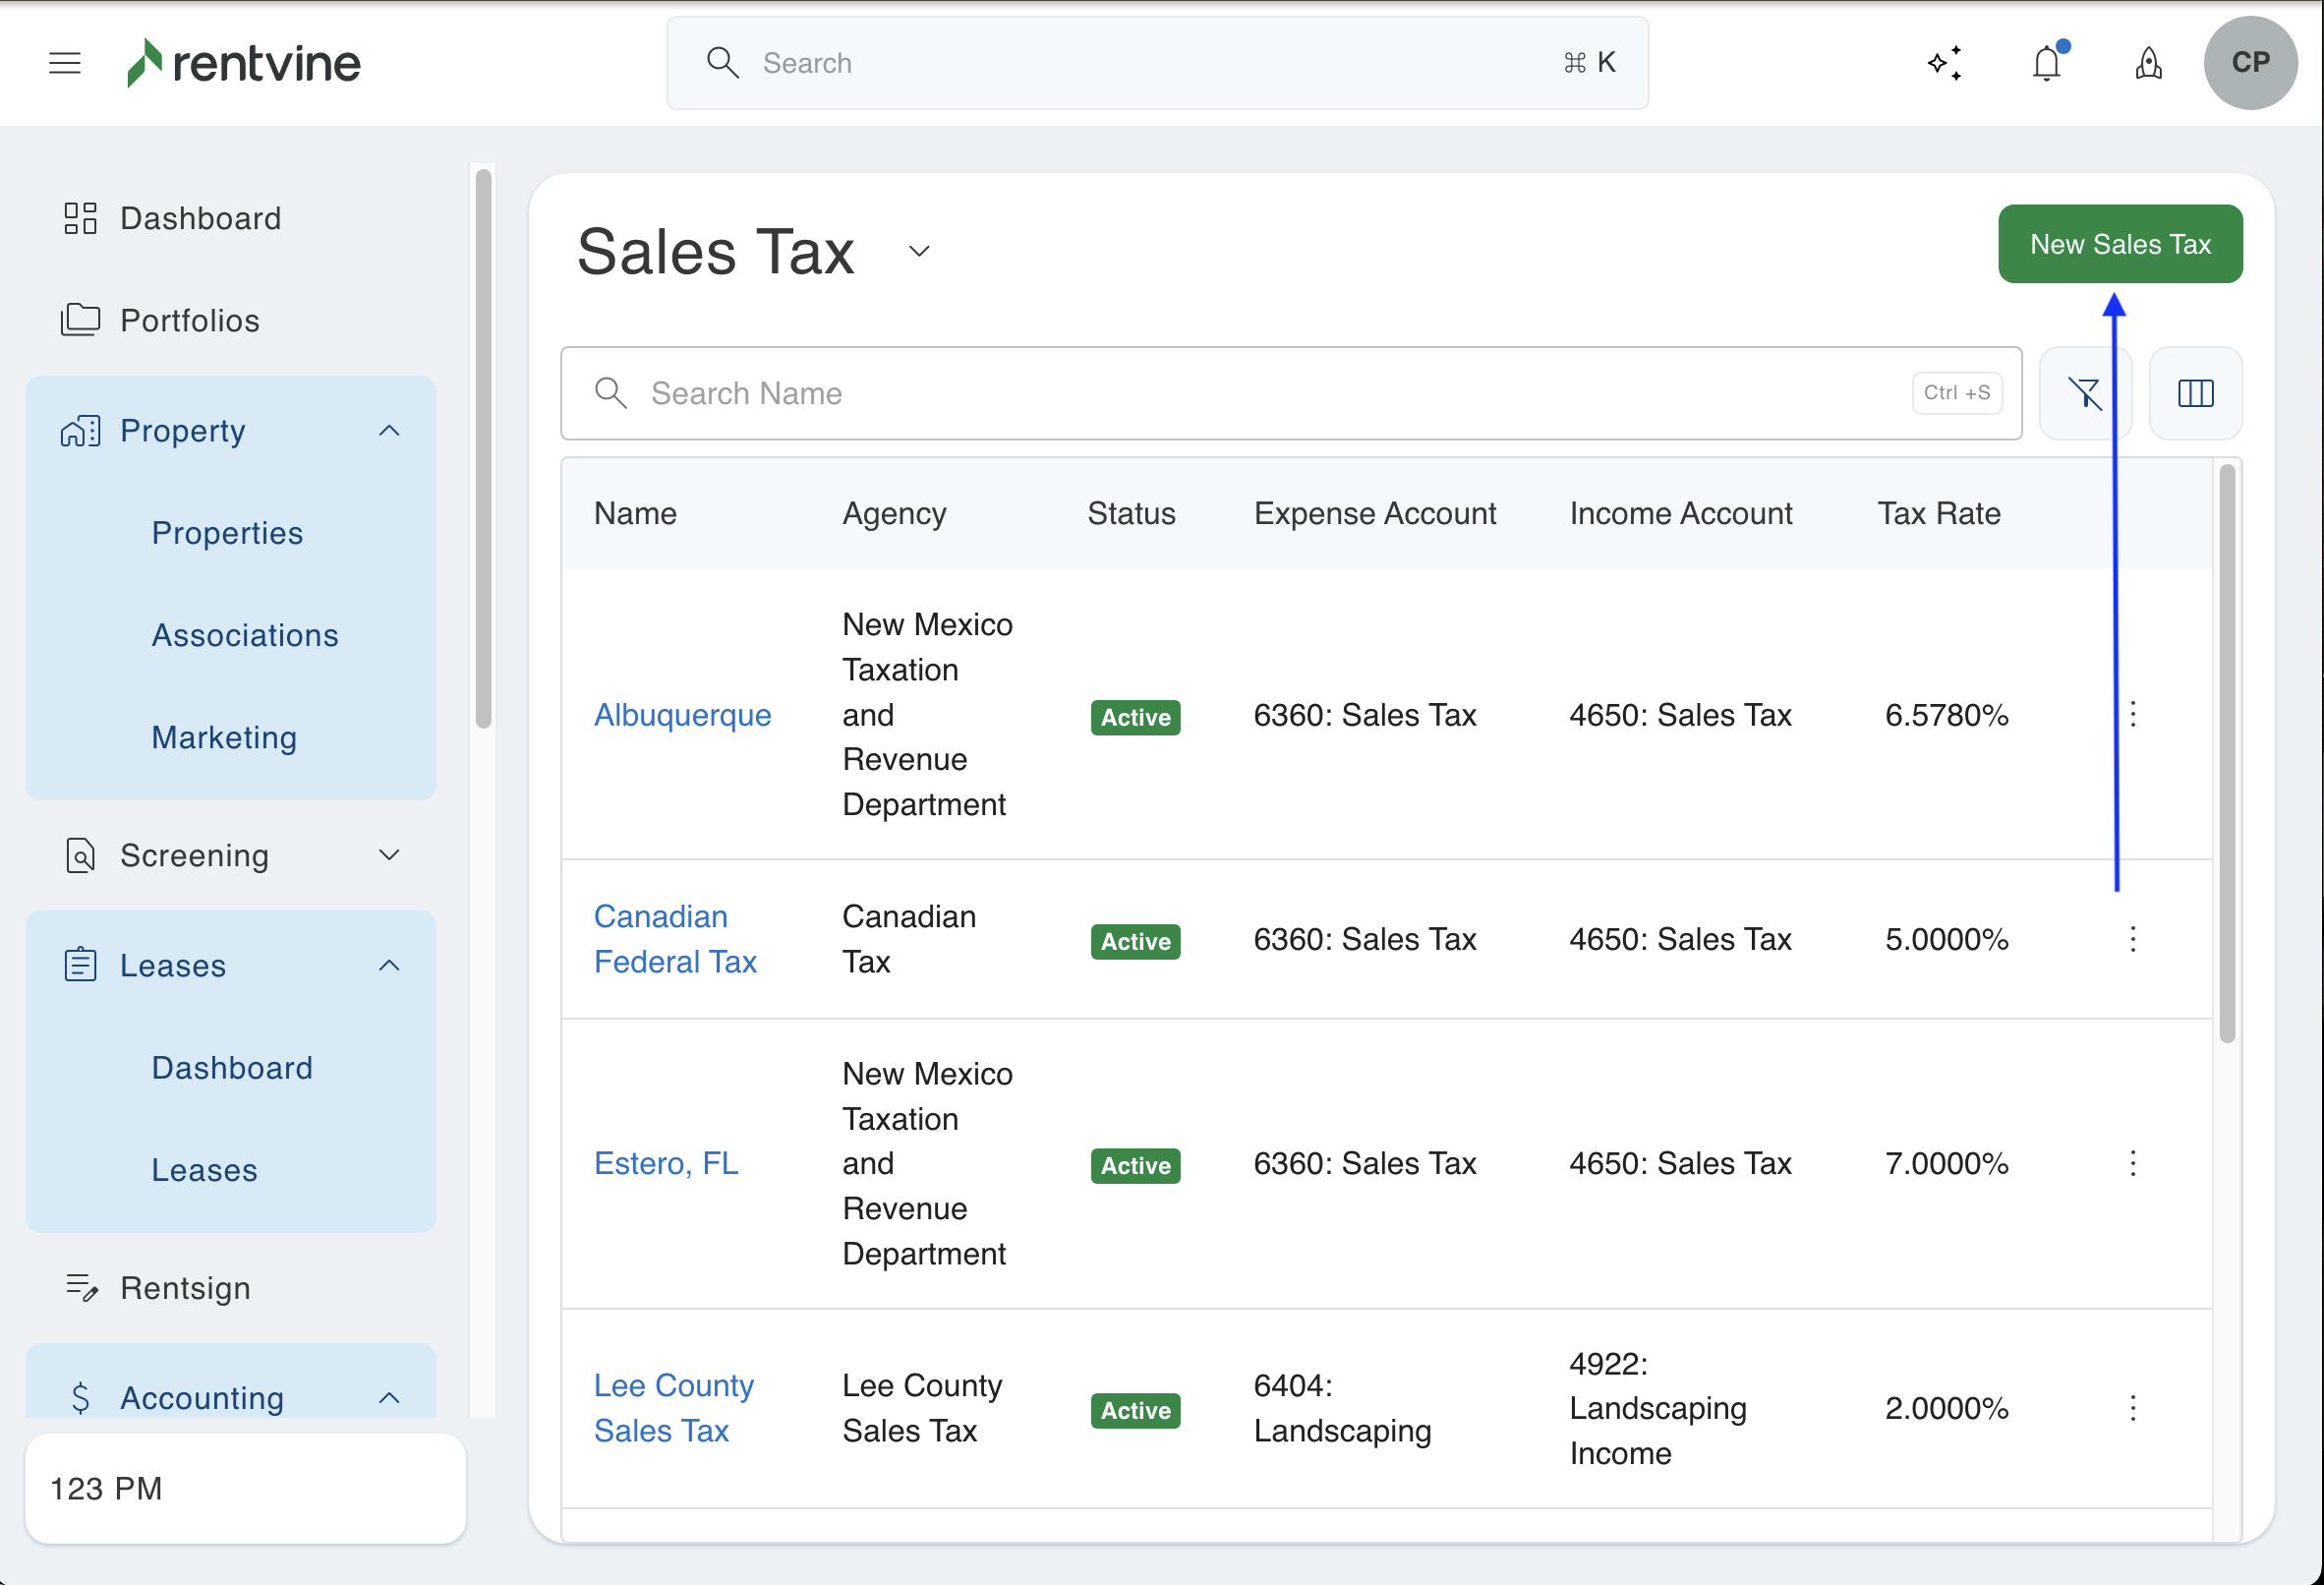Open Rentsign from the sidebar

[x=185, y=1288]
